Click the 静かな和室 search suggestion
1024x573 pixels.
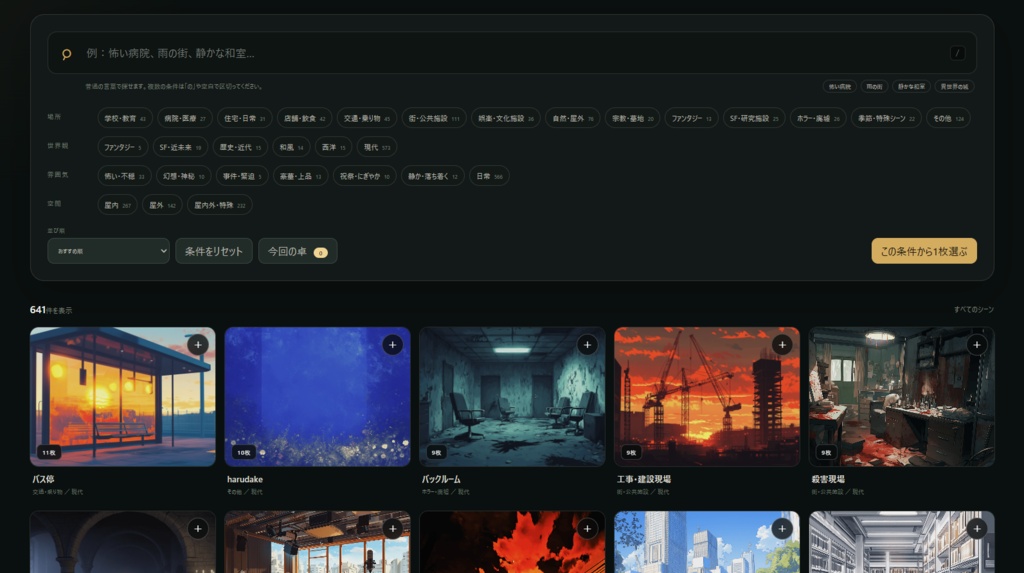point(911,86)
